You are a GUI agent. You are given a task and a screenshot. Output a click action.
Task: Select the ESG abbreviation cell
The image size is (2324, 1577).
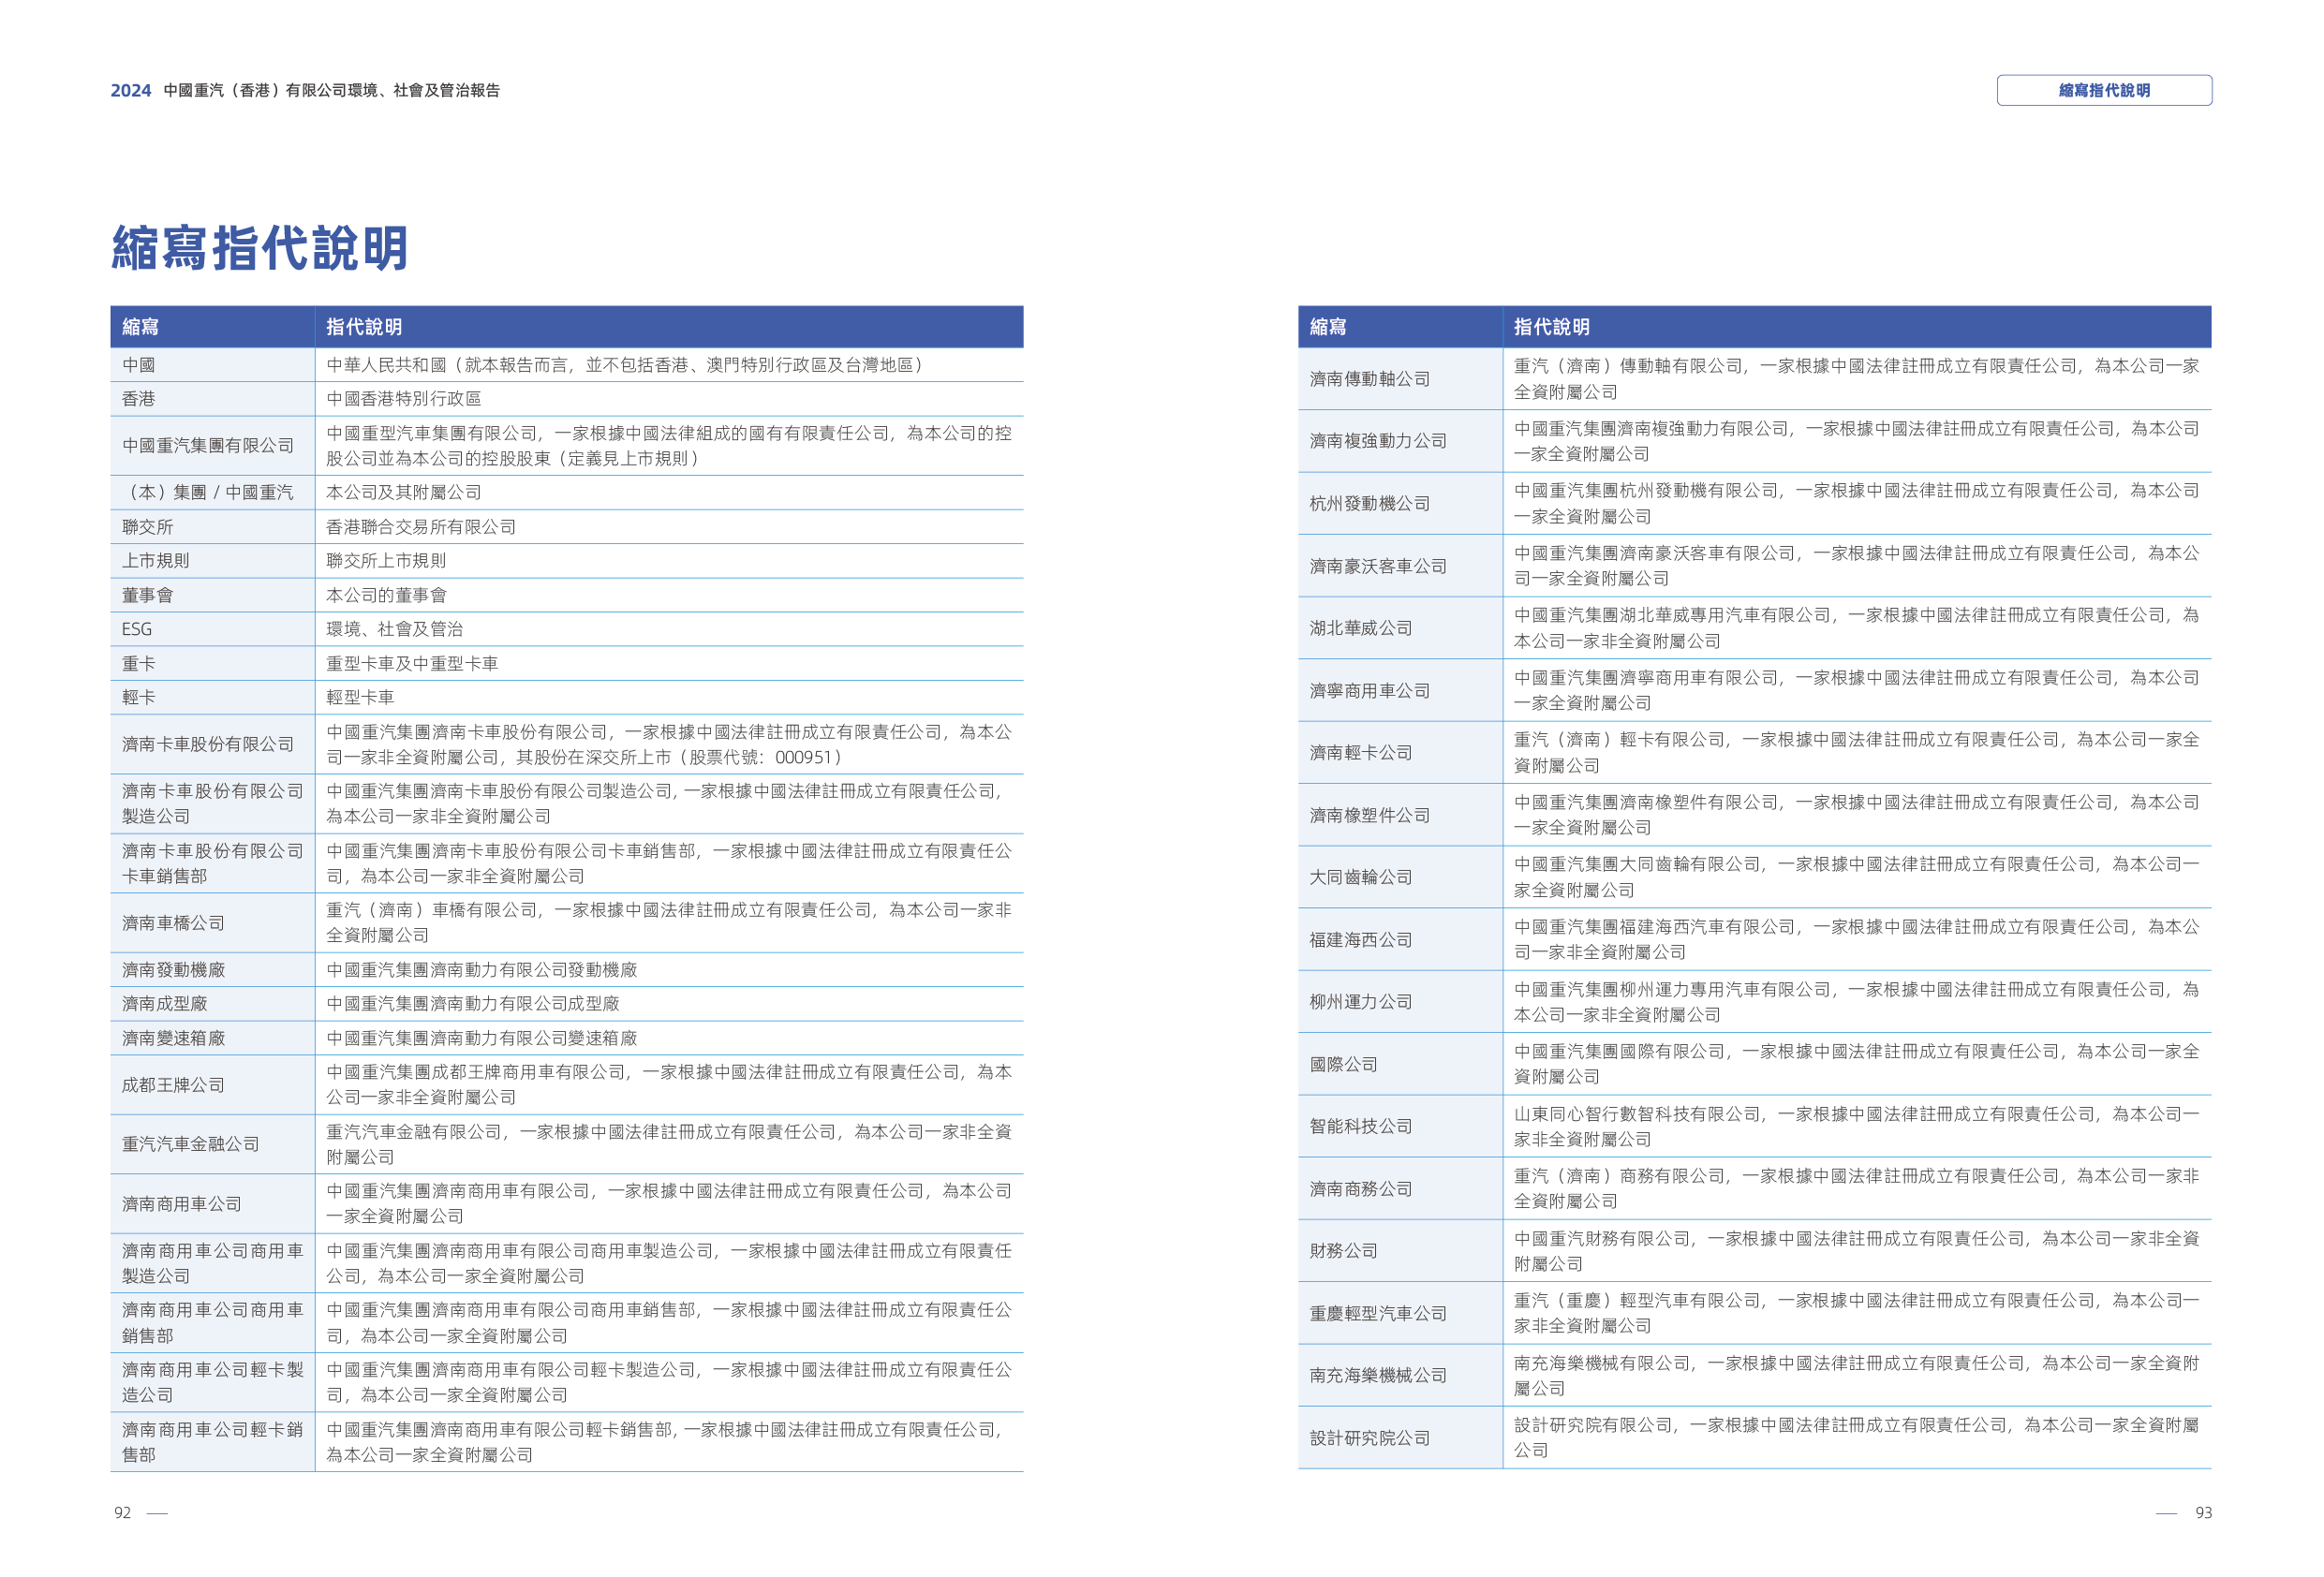137,629
